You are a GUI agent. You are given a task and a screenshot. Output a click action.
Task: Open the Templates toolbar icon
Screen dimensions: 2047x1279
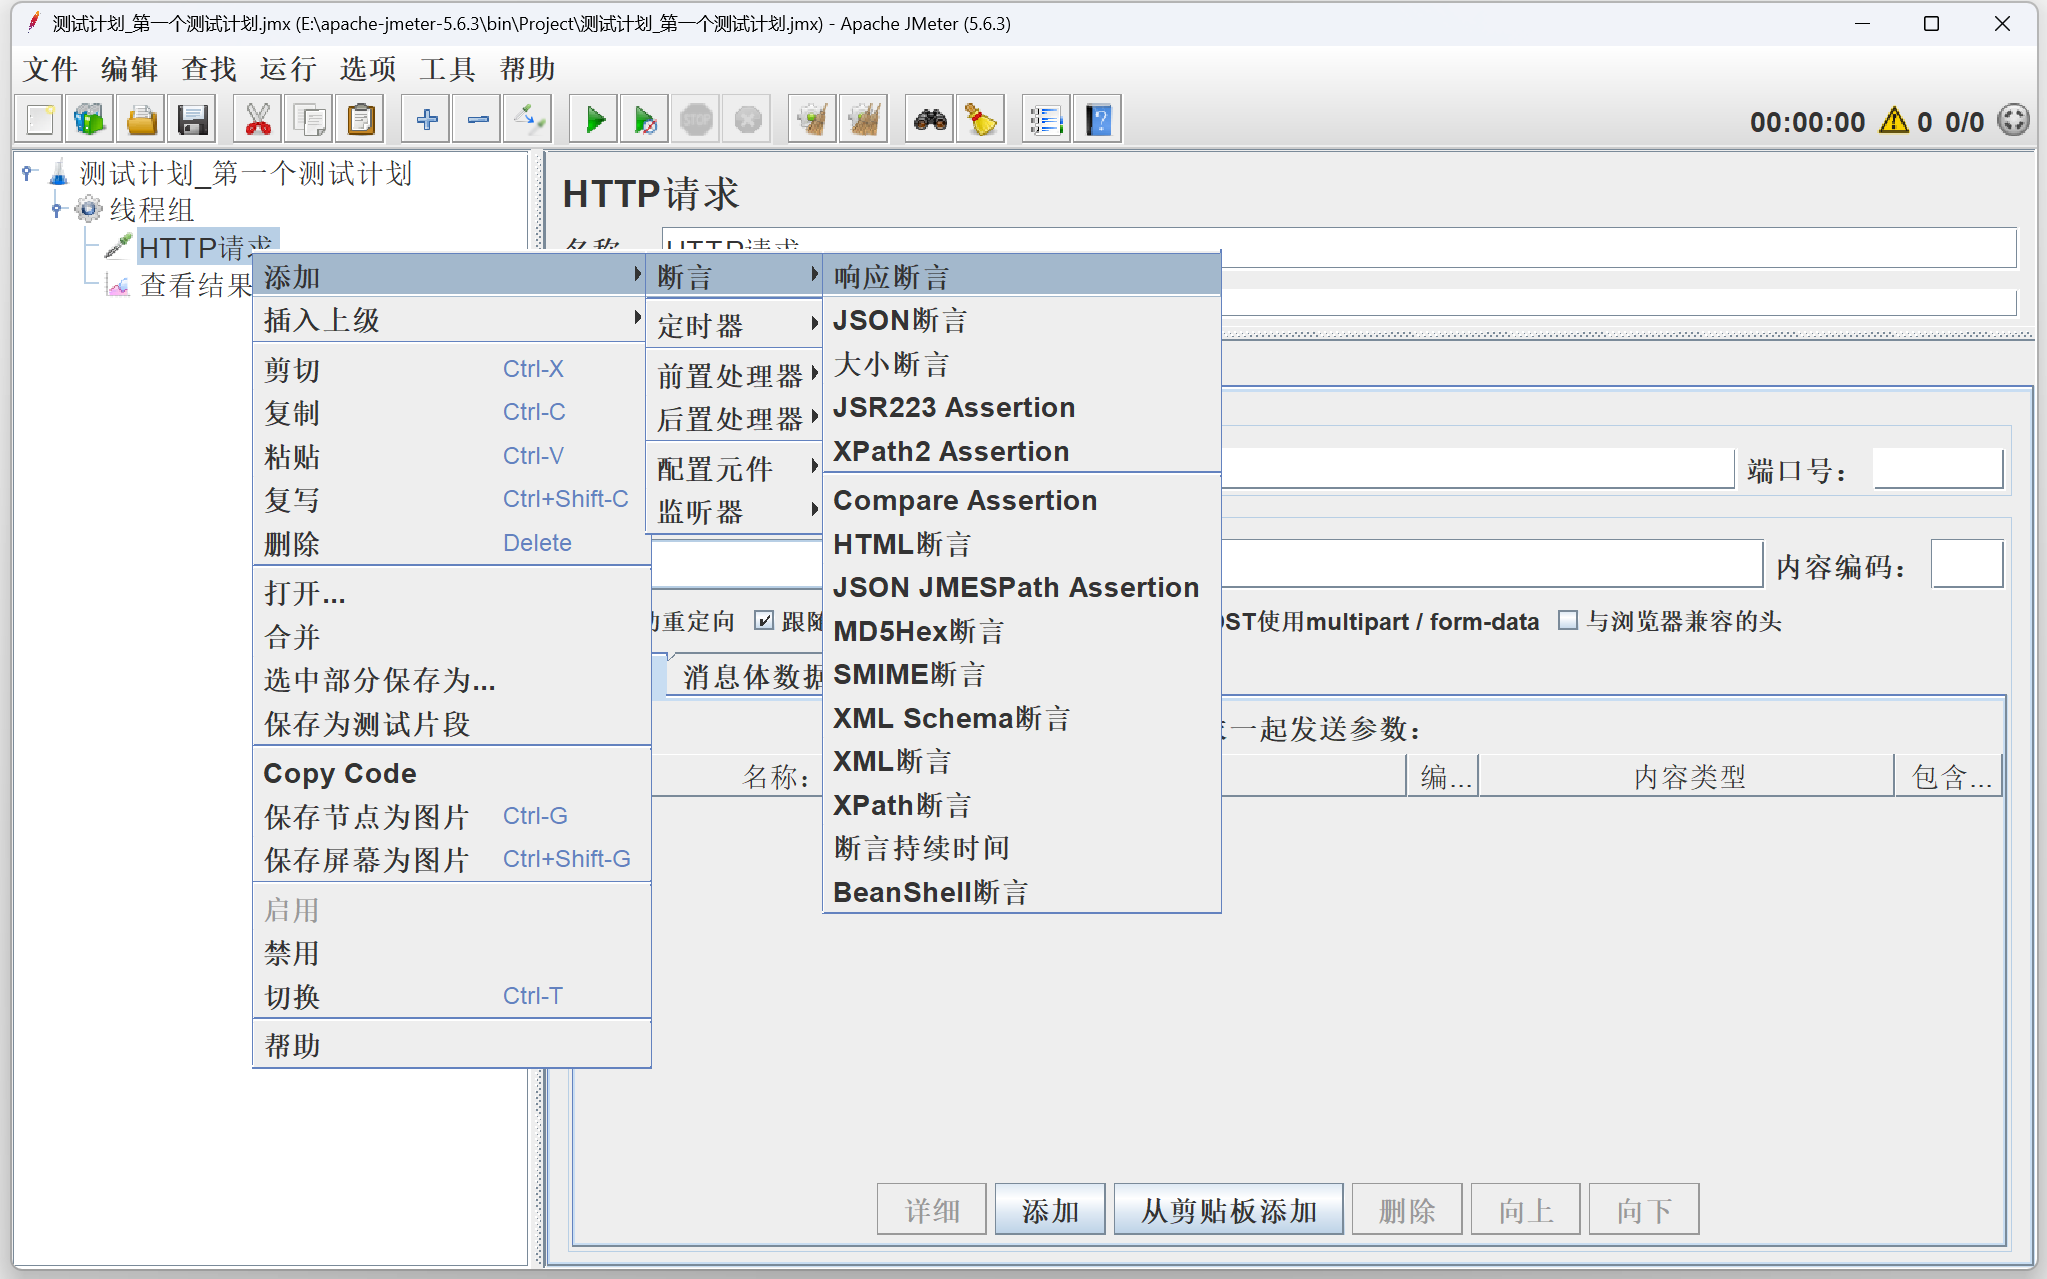(x=90, y=120)
